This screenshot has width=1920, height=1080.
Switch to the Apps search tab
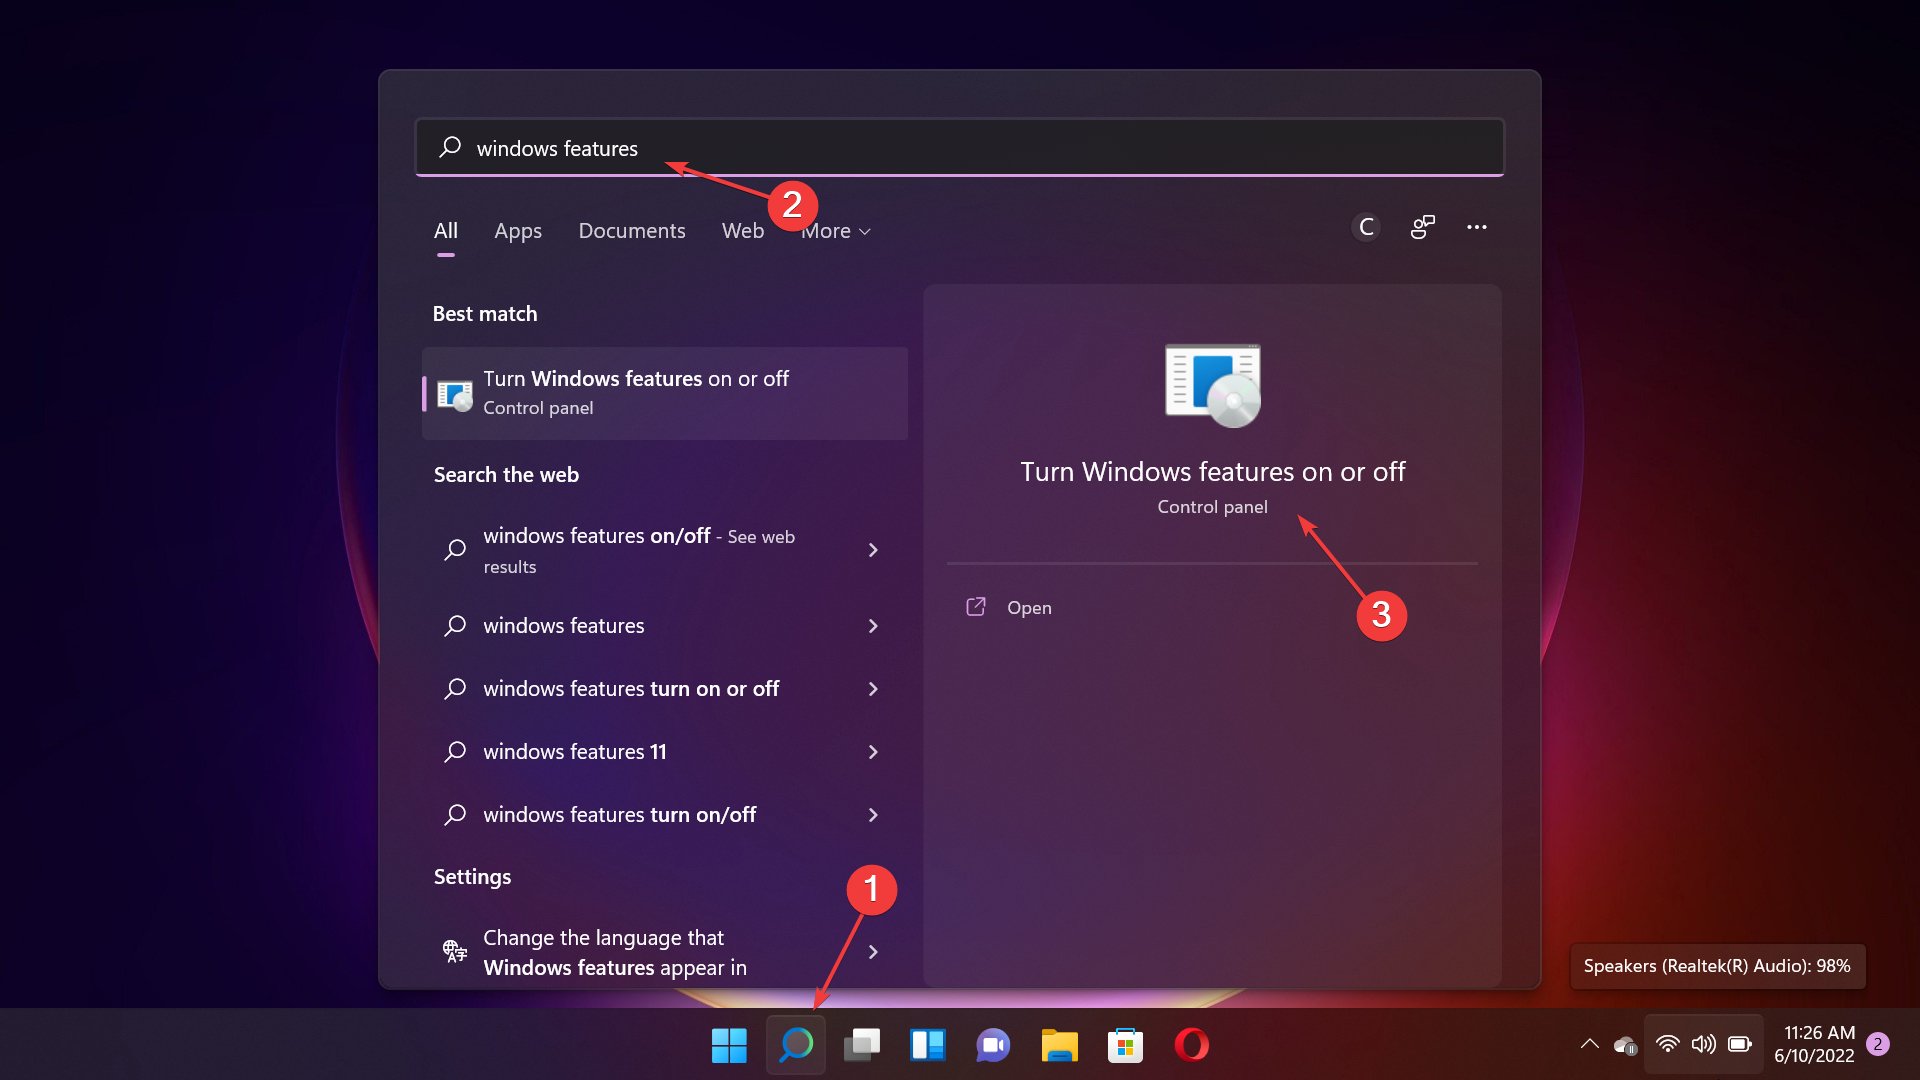click(x=518, y=230)
